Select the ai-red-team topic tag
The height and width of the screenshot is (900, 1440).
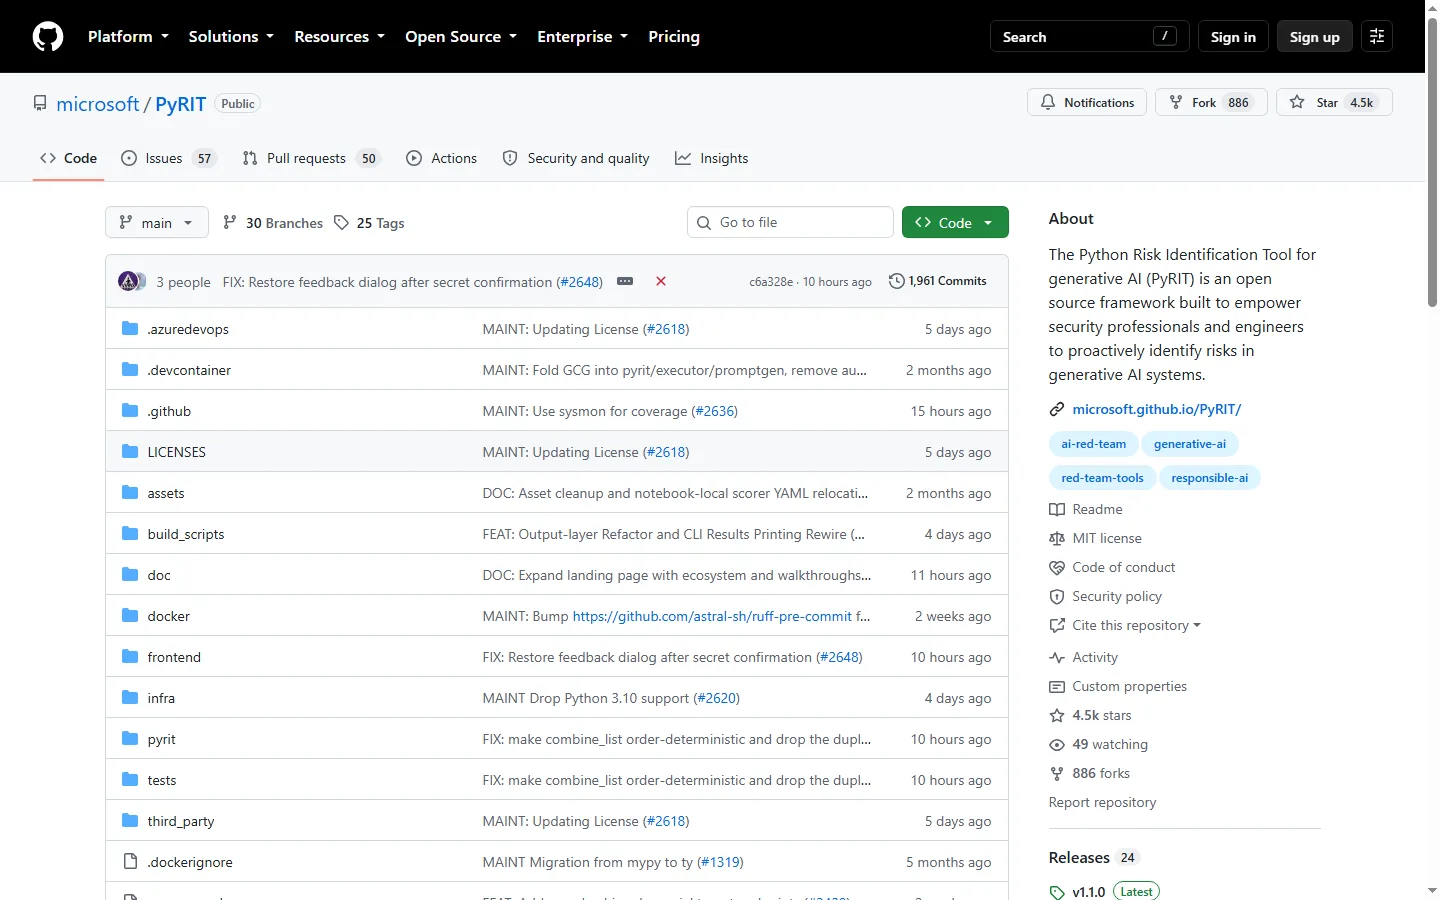point(1093,444)
